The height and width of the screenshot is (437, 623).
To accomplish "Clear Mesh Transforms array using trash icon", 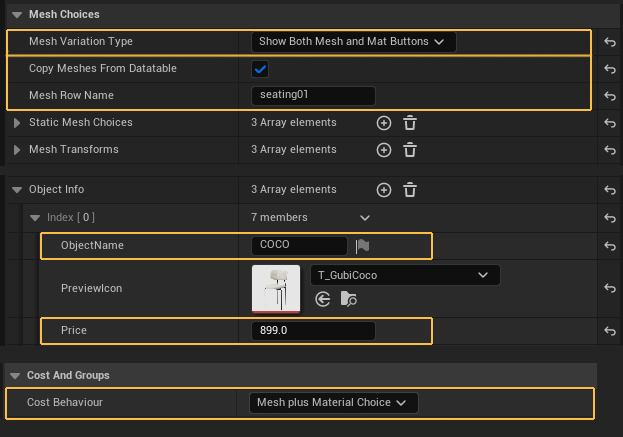I will (x=409, y=150).
